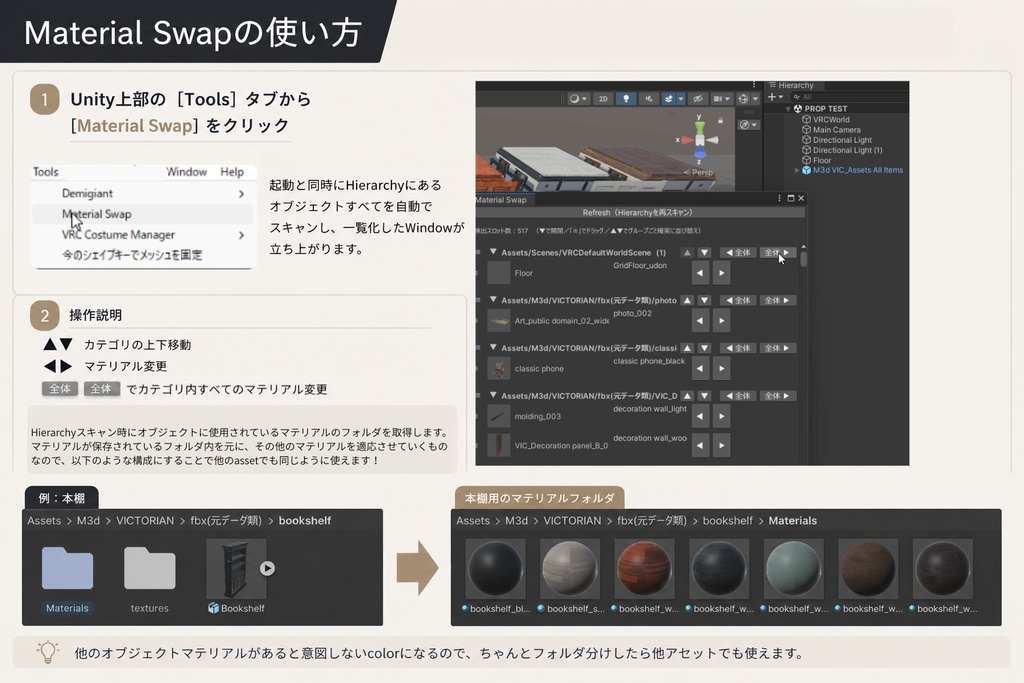The width and height of the screenshot is (1024, 683).
Task: Open Material Swap window kebab options menu
Action: coord(779,199)
